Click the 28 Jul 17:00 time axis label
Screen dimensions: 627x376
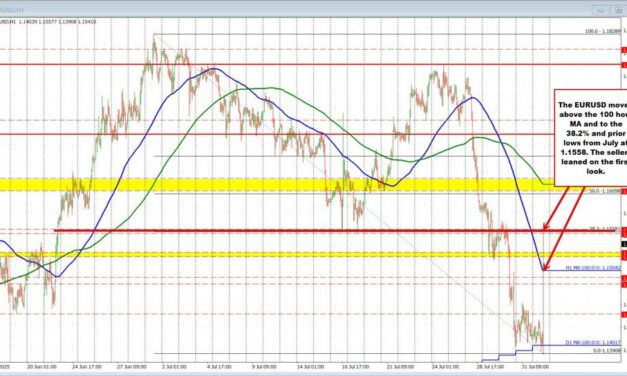pos(489,366)
